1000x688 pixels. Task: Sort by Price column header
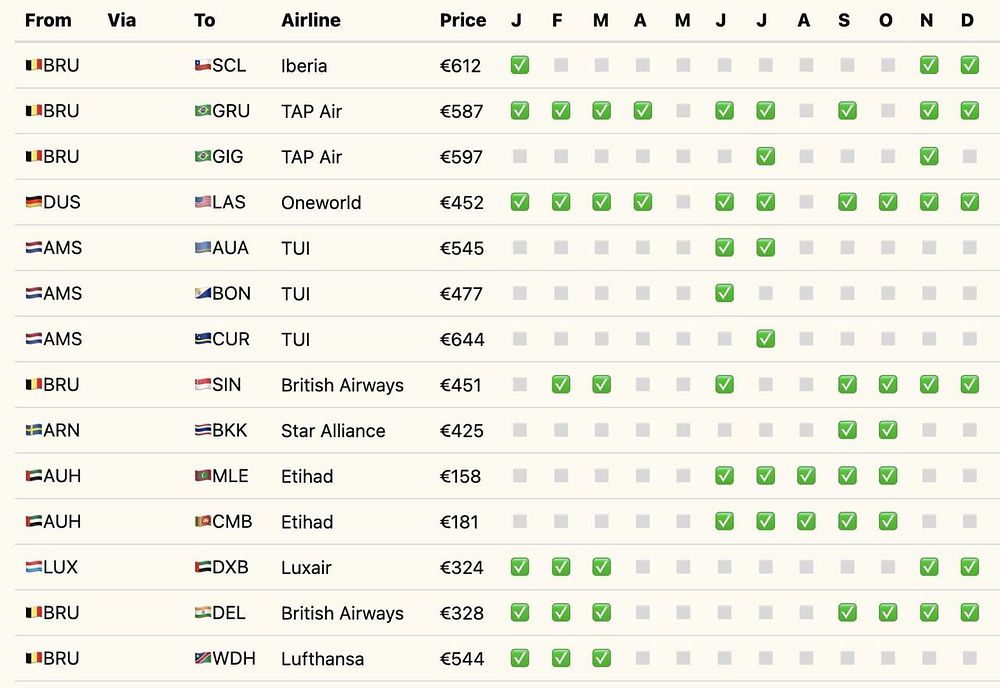click(462, 20)
